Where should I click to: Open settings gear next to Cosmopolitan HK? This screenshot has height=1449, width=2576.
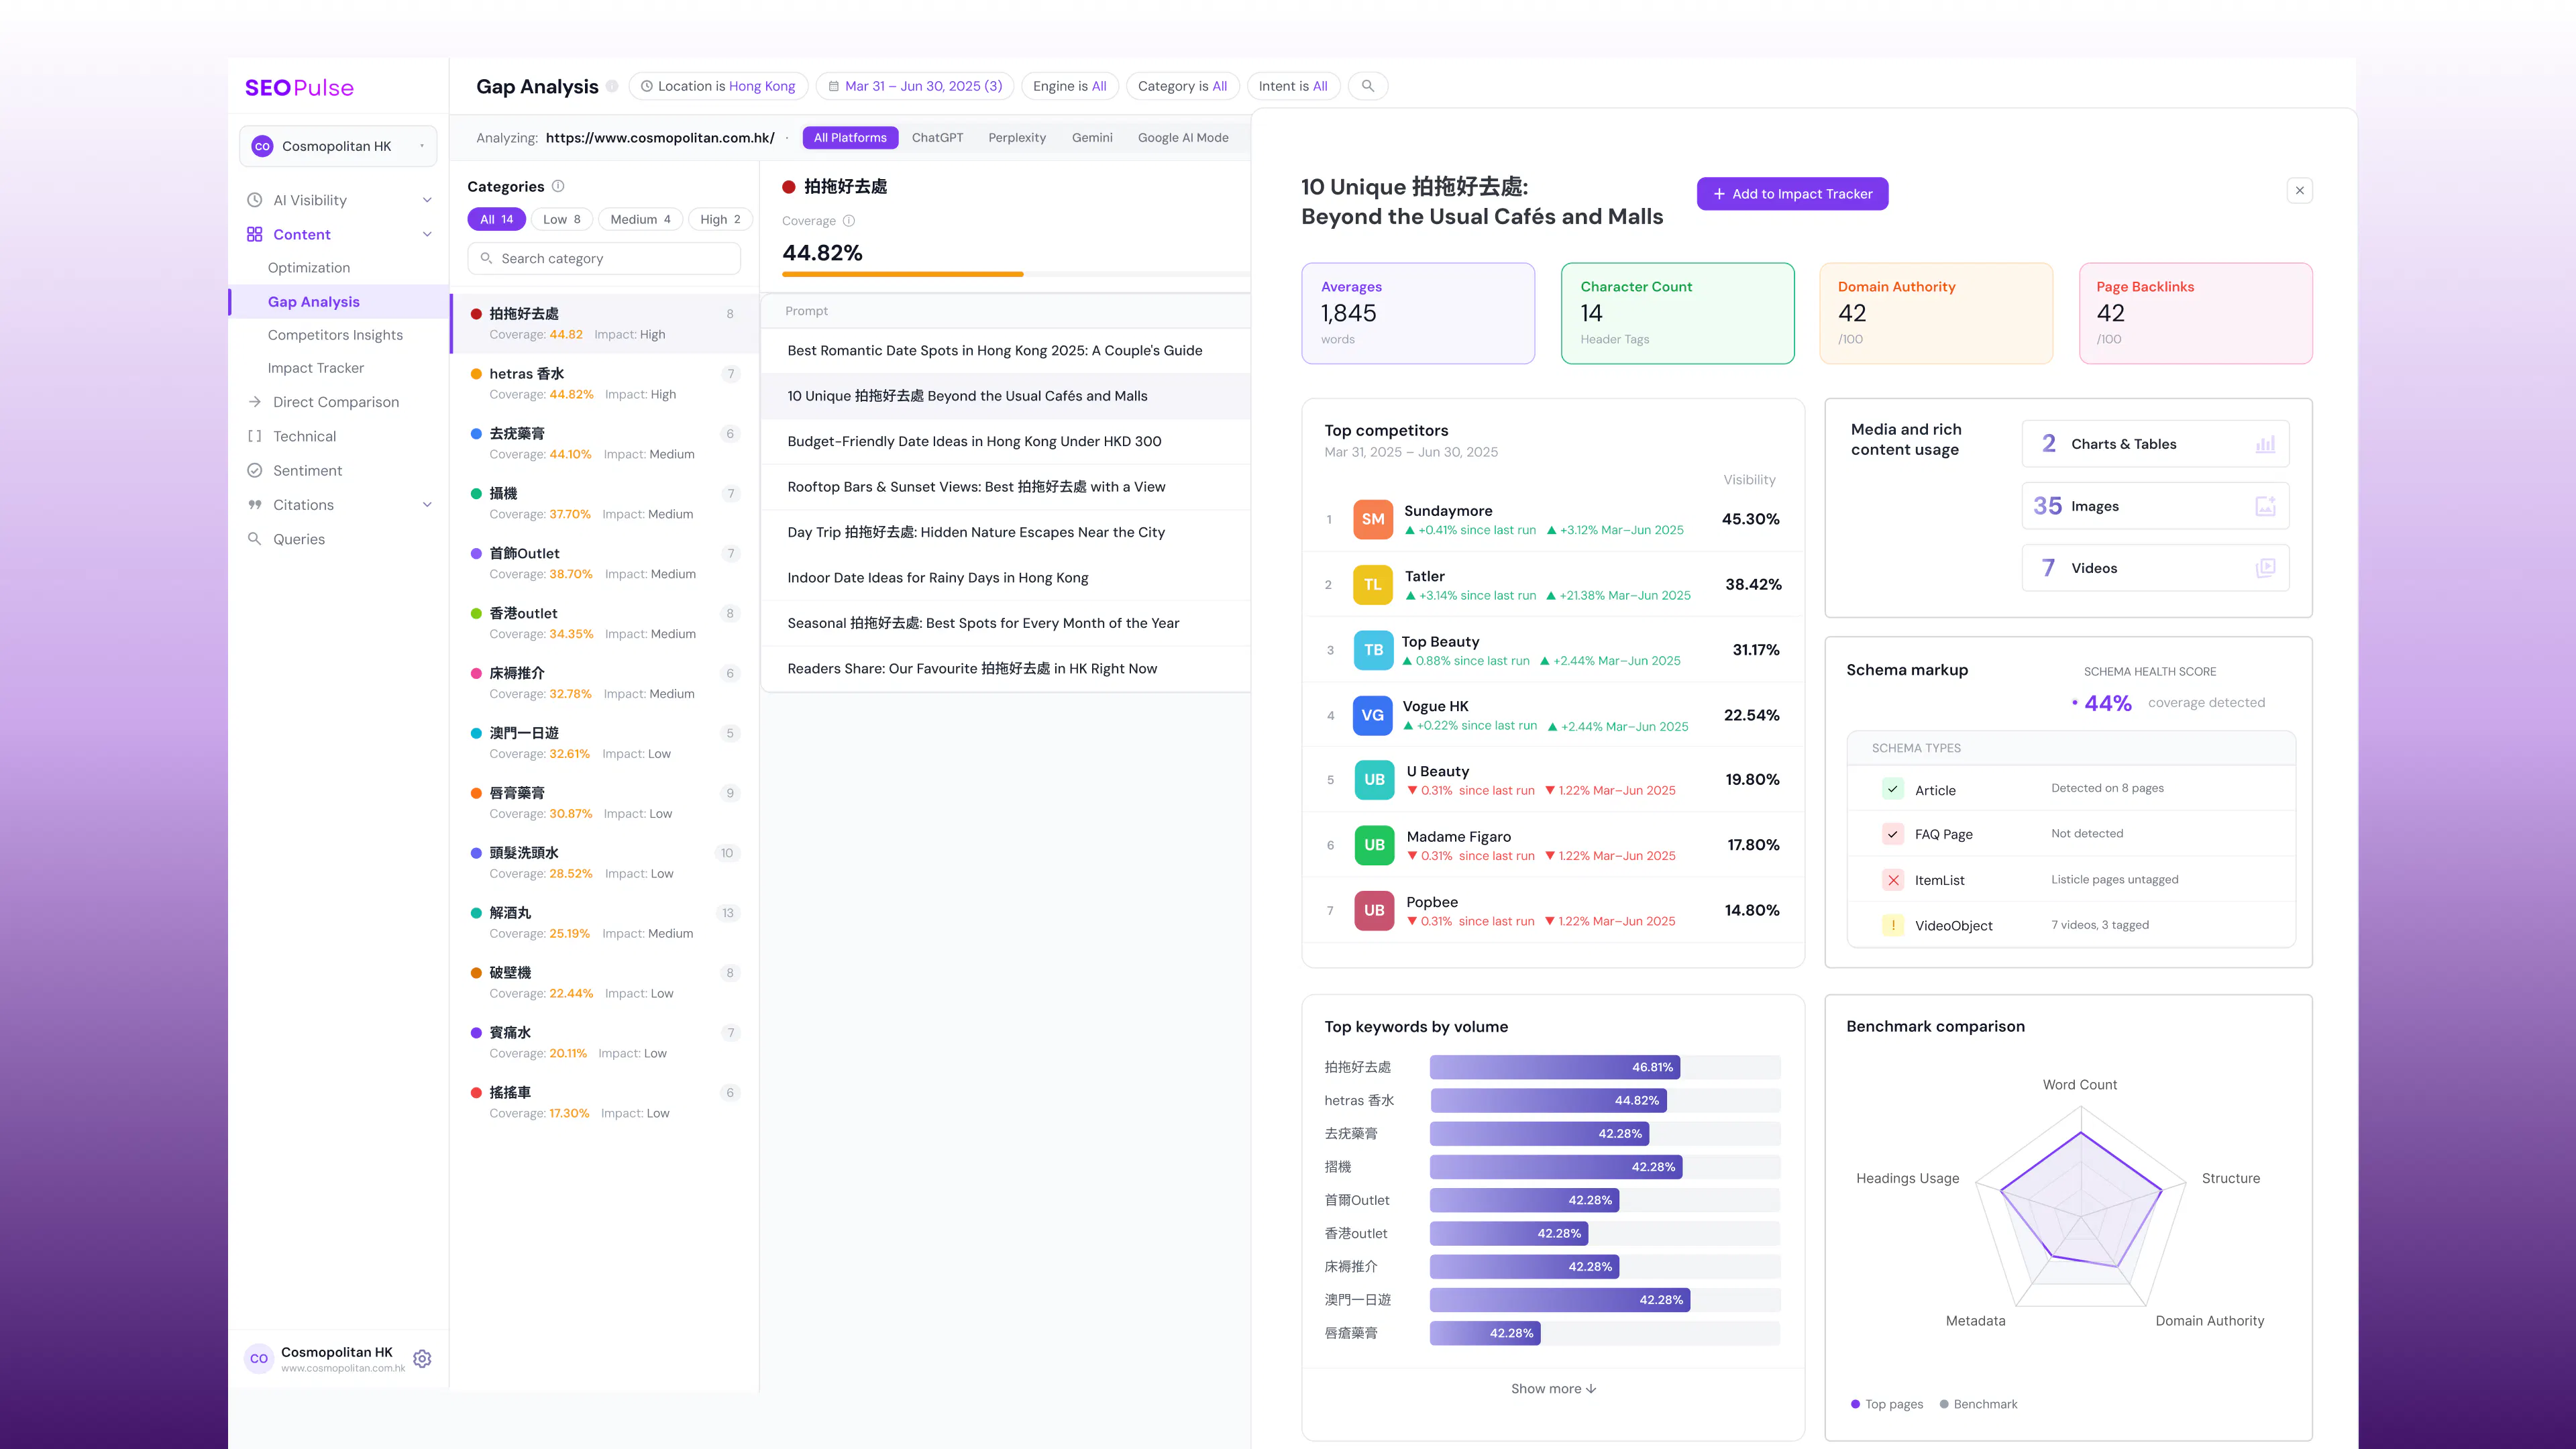coord(422,1359)
